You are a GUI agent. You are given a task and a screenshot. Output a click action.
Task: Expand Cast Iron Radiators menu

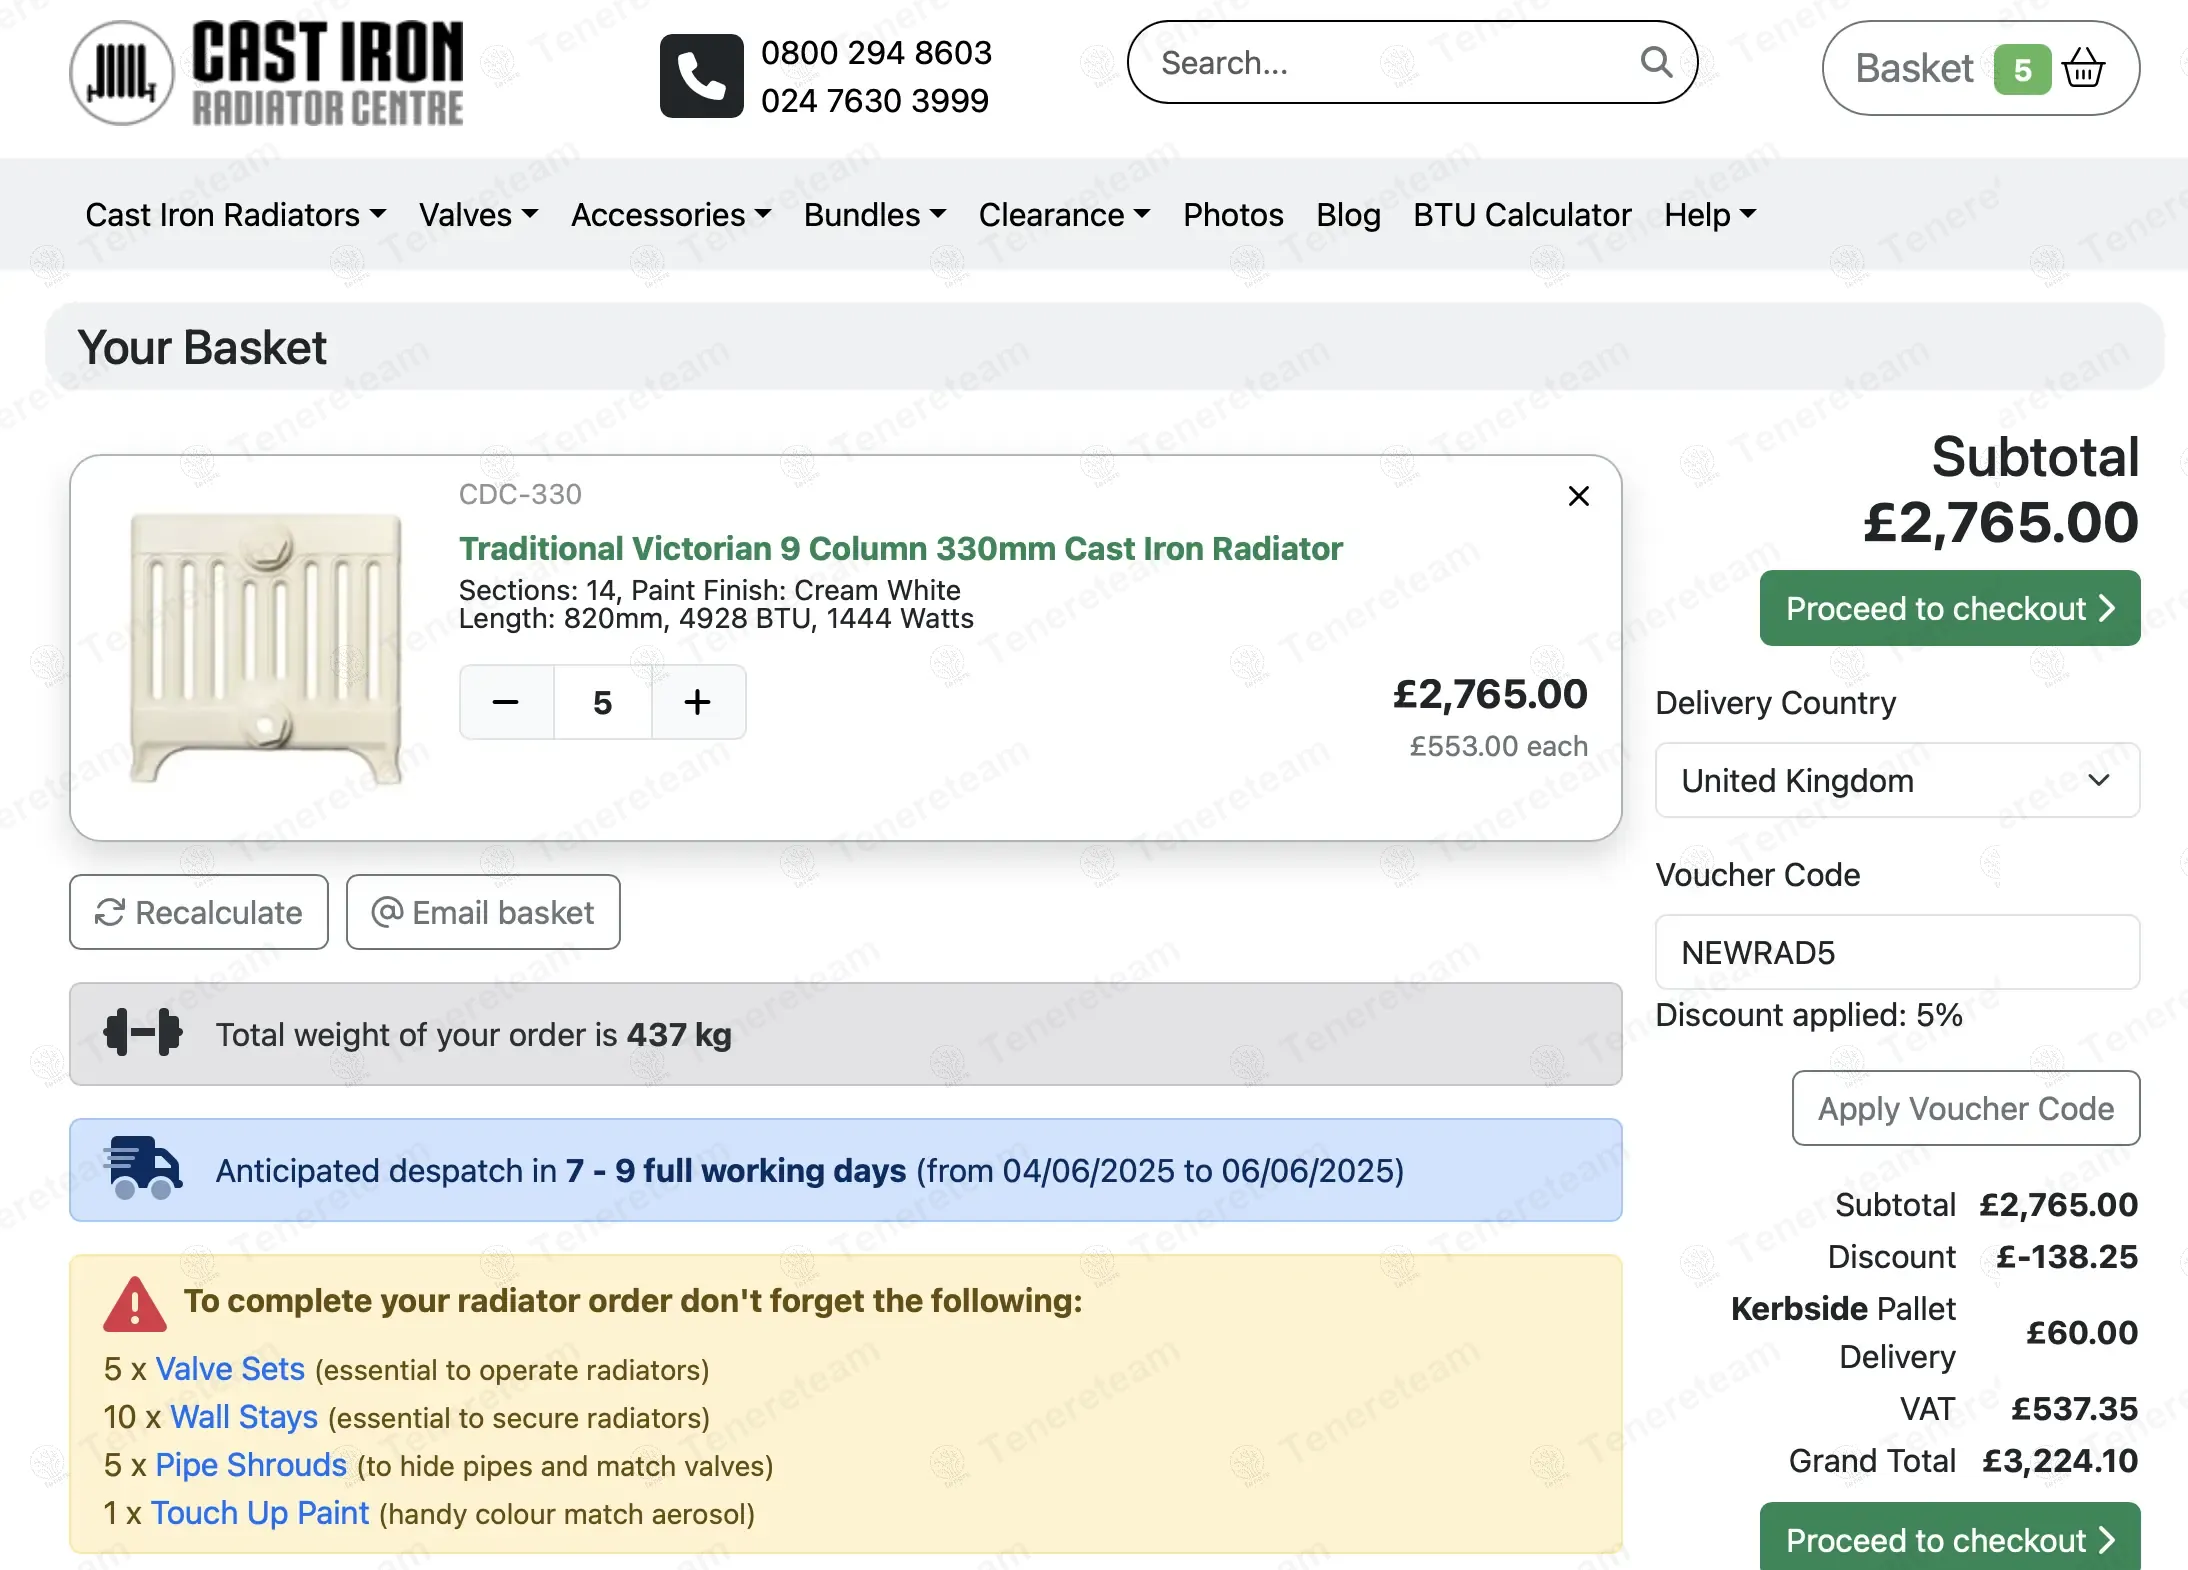(235, 215)
